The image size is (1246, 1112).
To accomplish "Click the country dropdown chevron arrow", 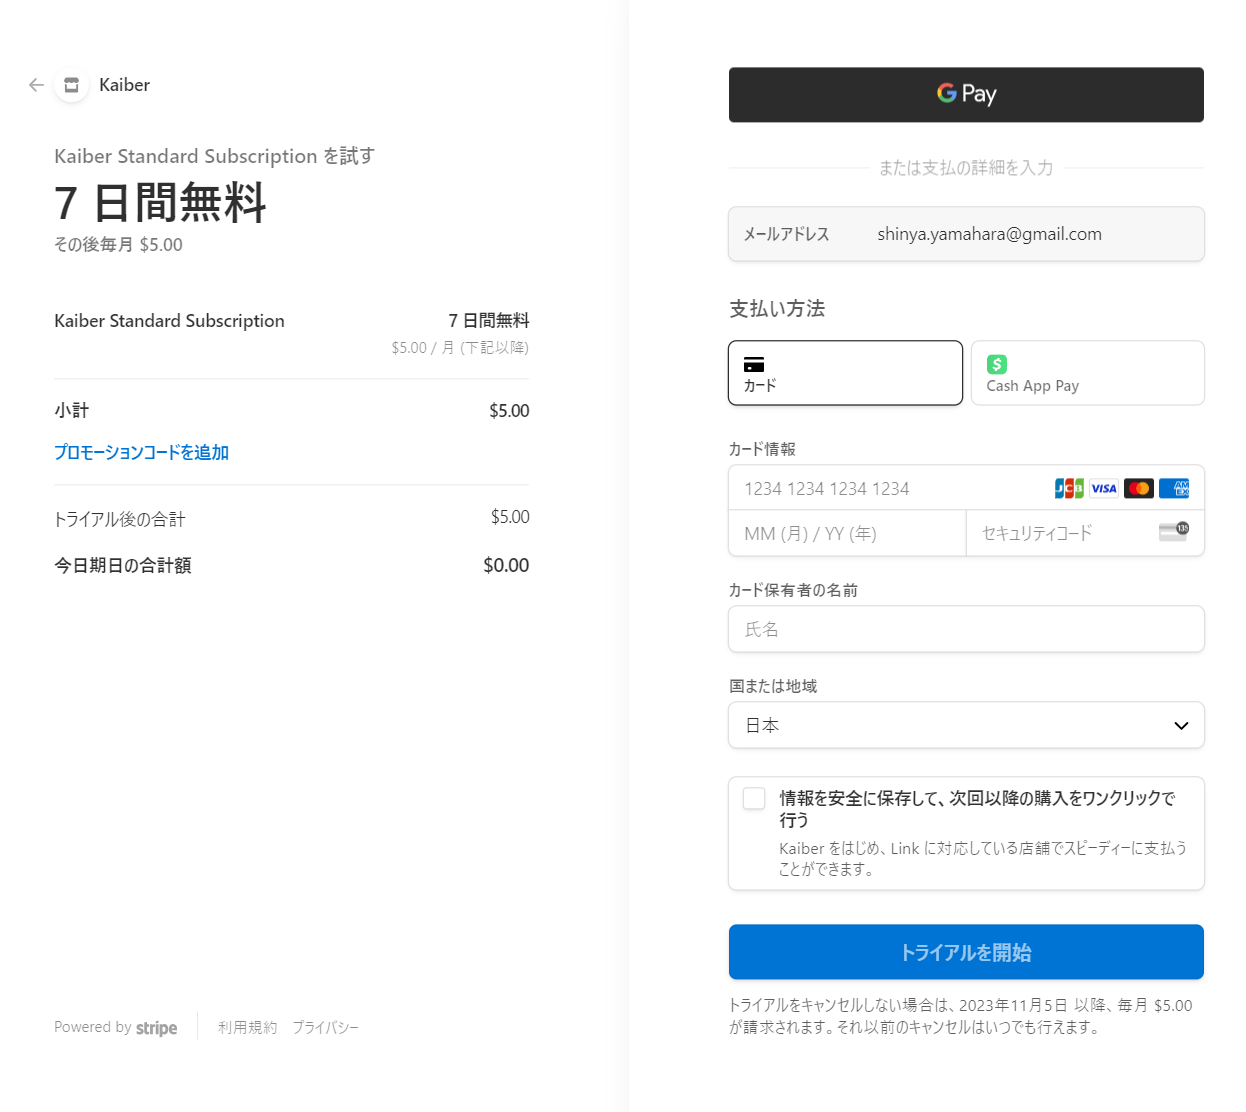I will point(1181,725).
